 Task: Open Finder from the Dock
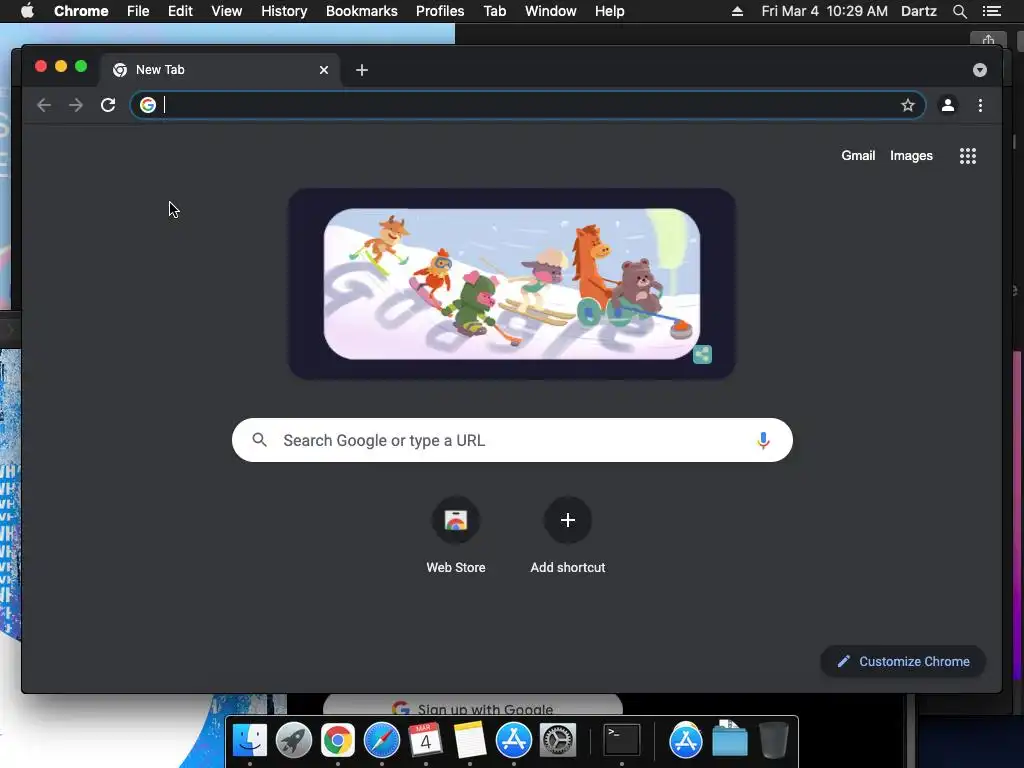(x=249, y=740)
